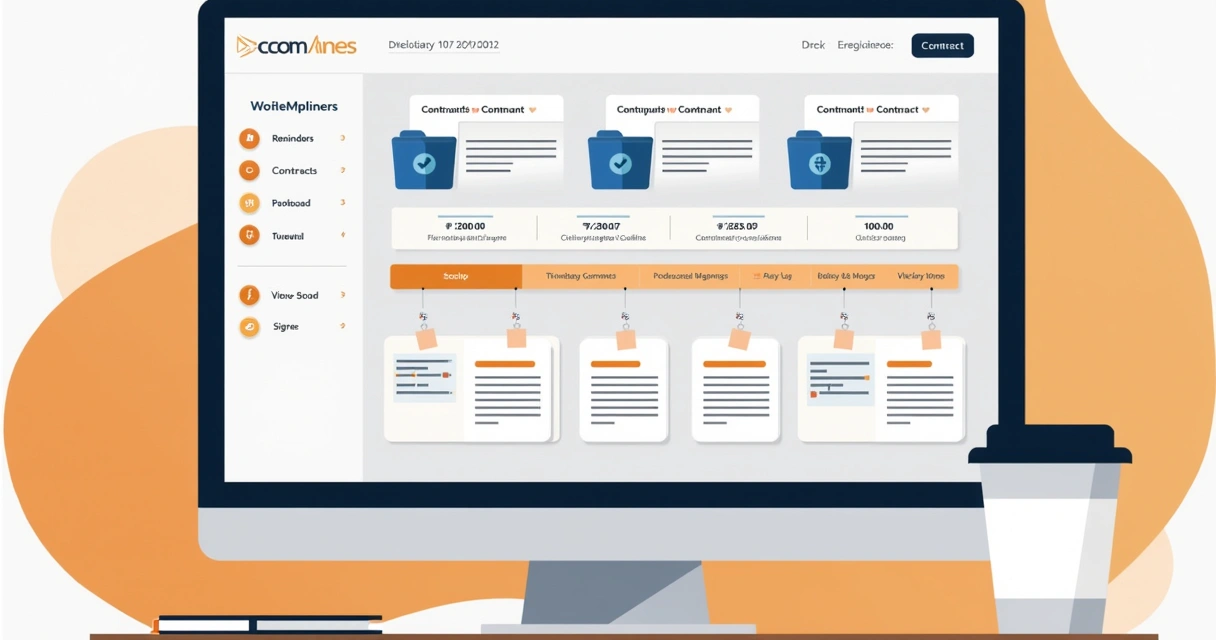This screenshot has height=640, width=1216.
Task: Click the Tureurel sidebar icon
Action: click(249, 236)
